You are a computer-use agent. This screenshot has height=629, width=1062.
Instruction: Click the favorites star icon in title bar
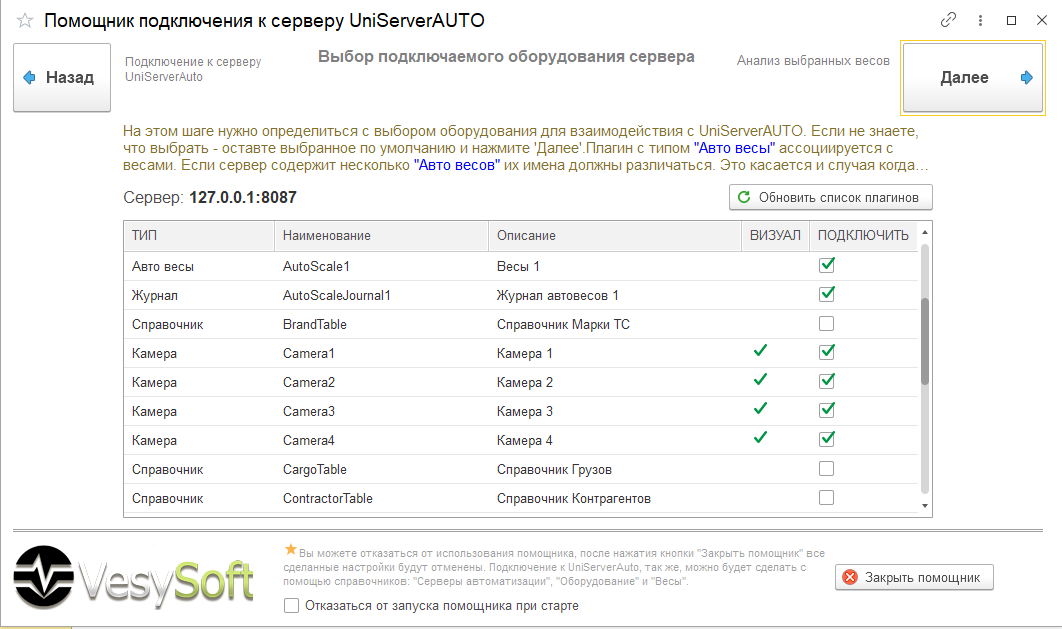tap(25, 21)
